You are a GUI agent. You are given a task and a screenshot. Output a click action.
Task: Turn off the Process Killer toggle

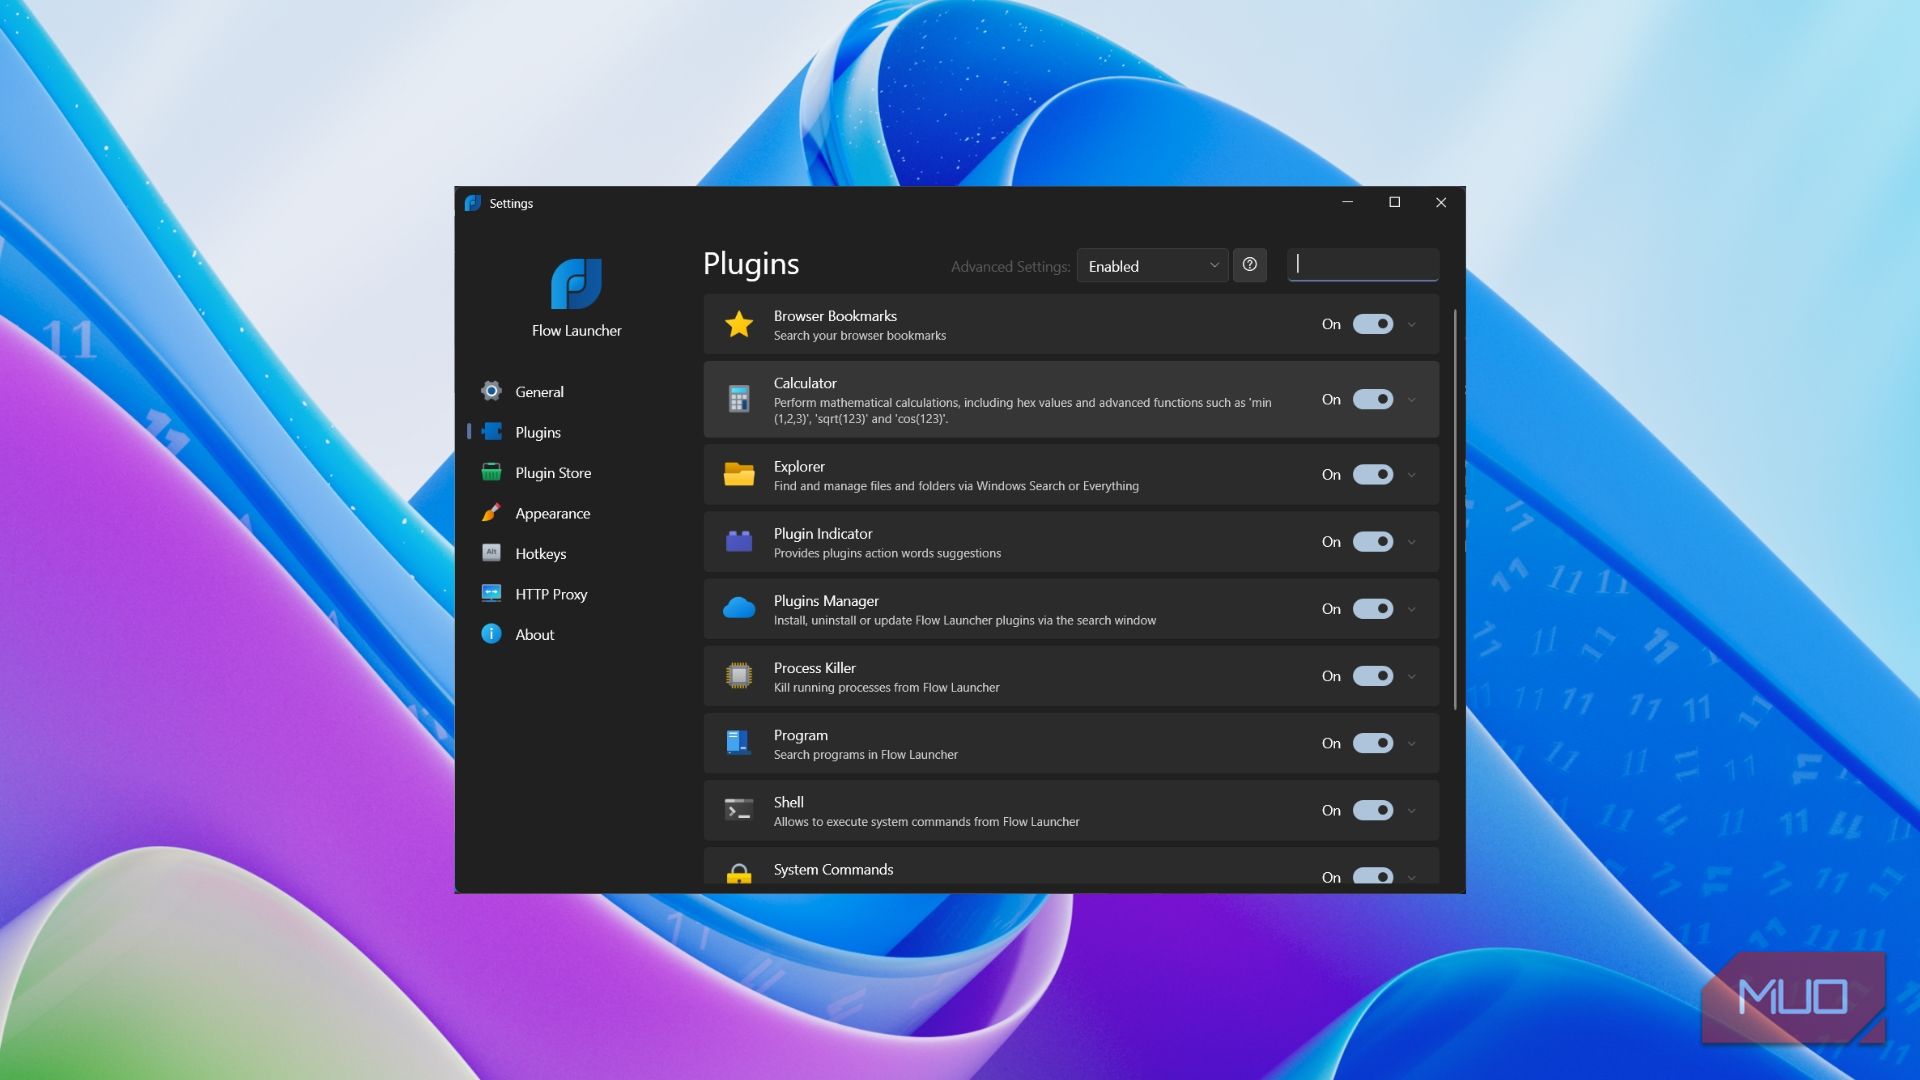pos(1372,676)
